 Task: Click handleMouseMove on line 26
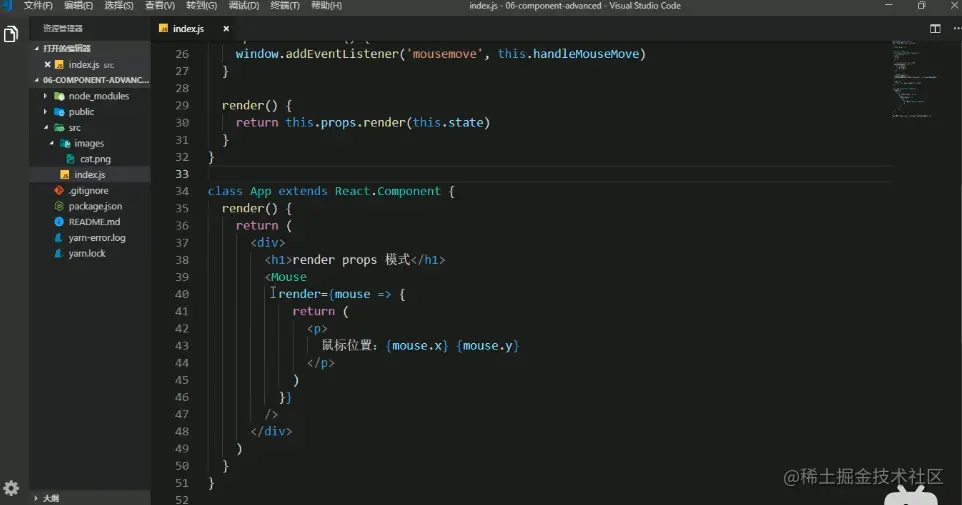coord(586,54)
